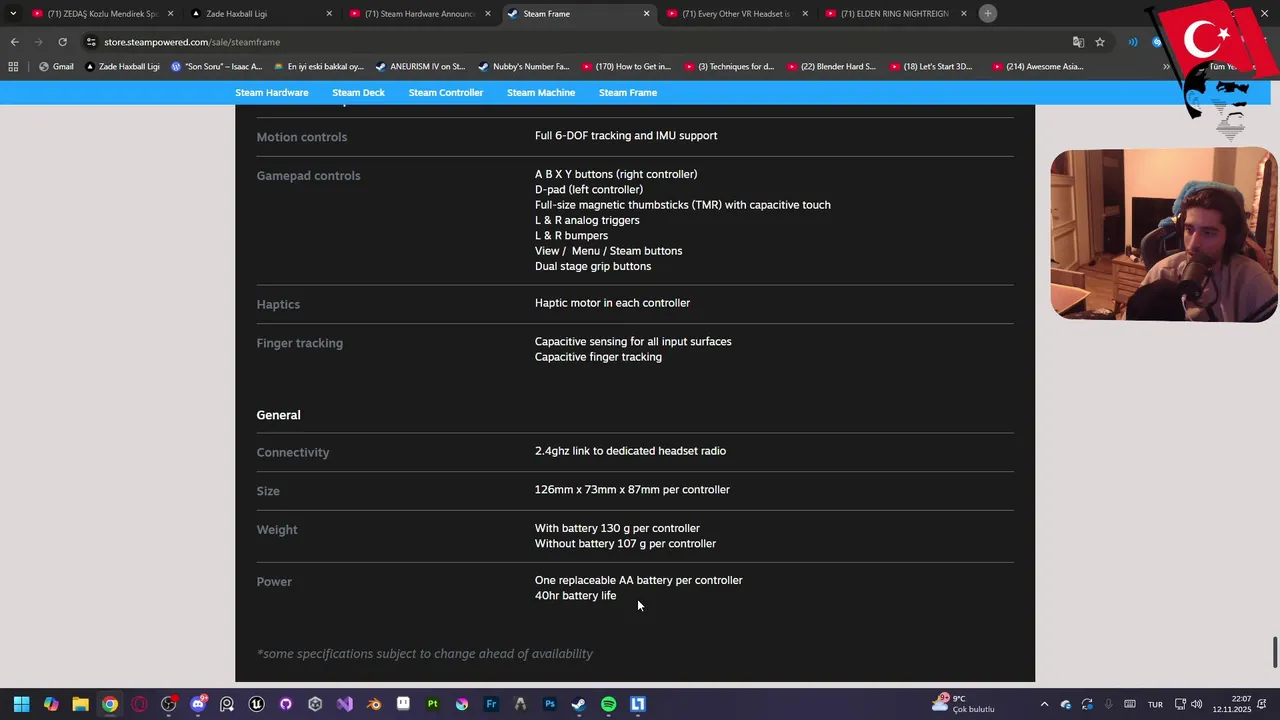
Task: Reload the Steam Frame page
Action: click(x=62, y=42)
